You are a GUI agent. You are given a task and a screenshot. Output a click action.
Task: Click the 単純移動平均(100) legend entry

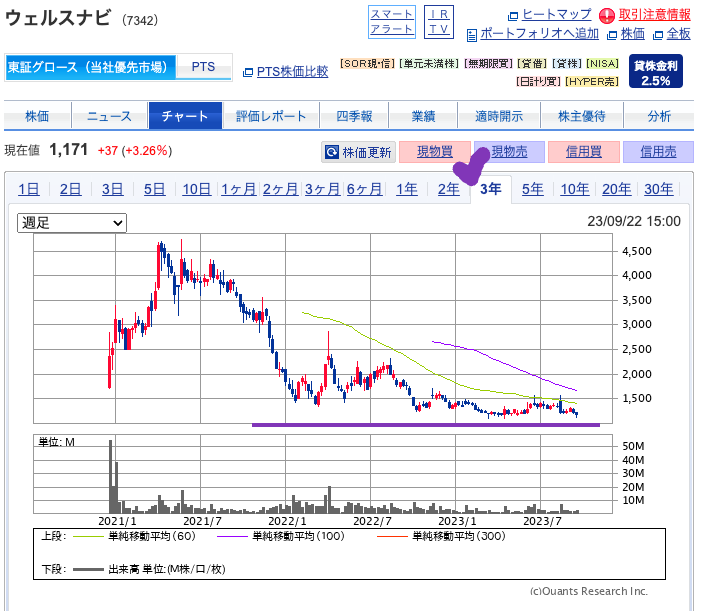click(281, 536)
